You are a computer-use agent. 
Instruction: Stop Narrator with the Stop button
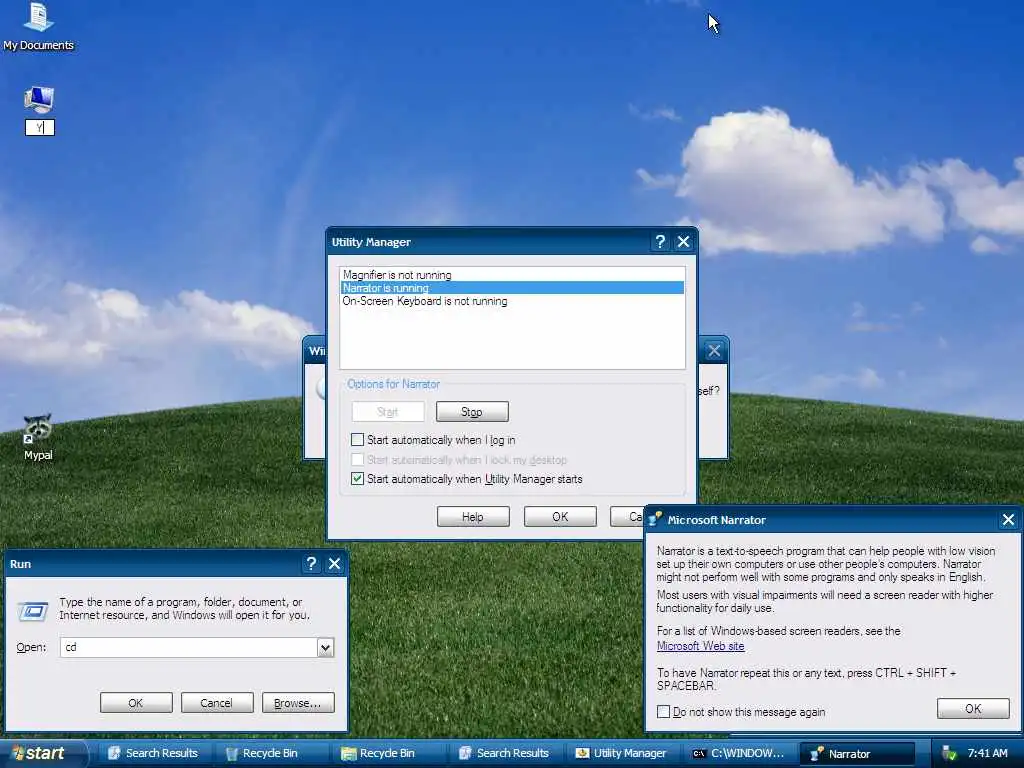coord(472,412)
